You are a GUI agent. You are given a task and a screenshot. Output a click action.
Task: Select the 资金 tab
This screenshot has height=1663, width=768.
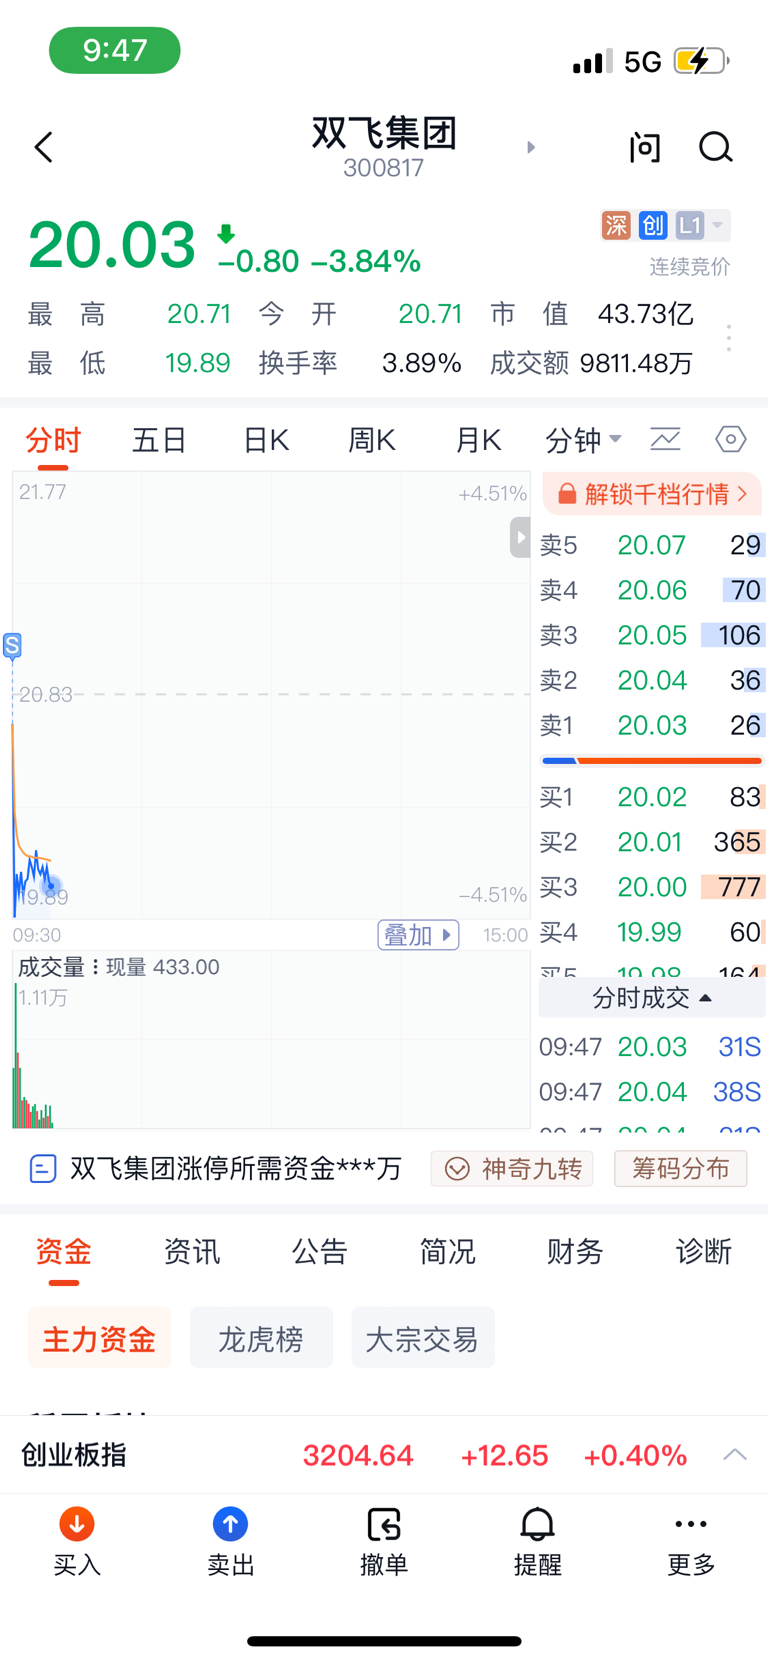[x=64, y=1252]
